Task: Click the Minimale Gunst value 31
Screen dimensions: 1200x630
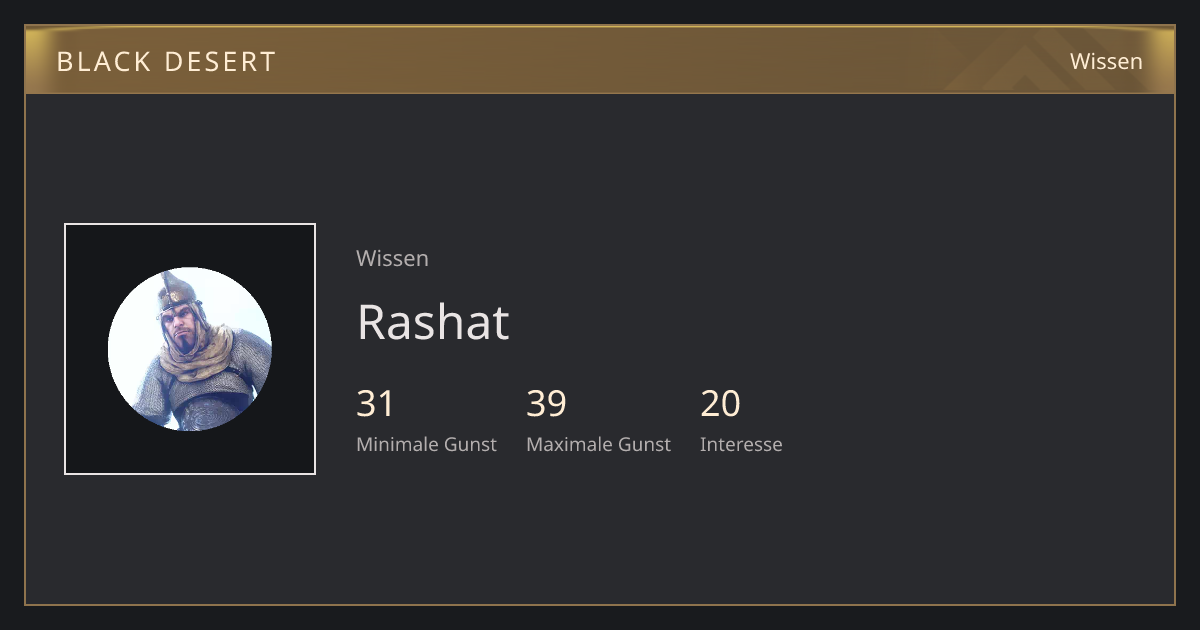Action: click(x=375, y=403)
